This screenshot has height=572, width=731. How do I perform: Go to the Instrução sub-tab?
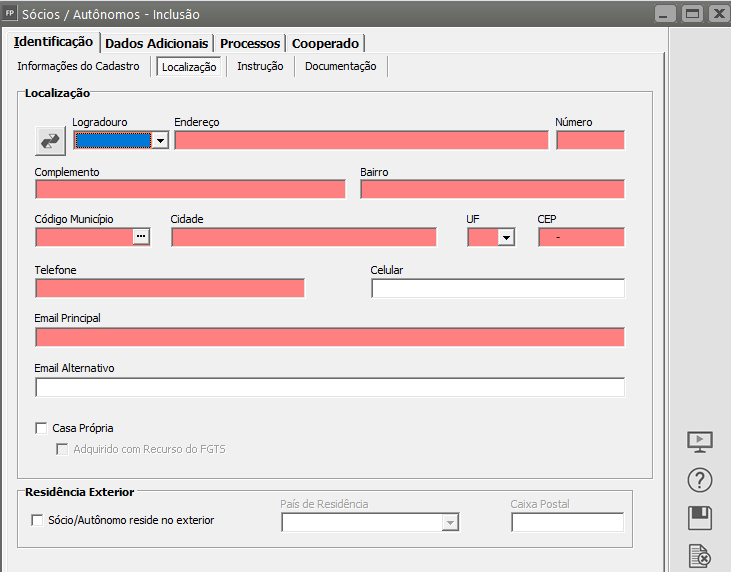[x=260, y=66]
